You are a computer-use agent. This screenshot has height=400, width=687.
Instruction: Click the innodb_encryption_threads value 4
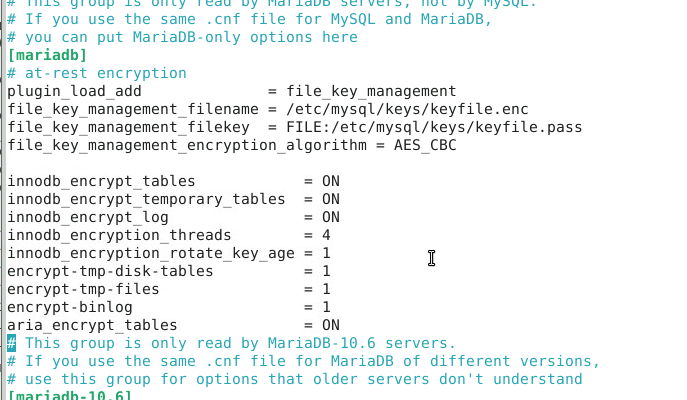click(x=326, y=235)
